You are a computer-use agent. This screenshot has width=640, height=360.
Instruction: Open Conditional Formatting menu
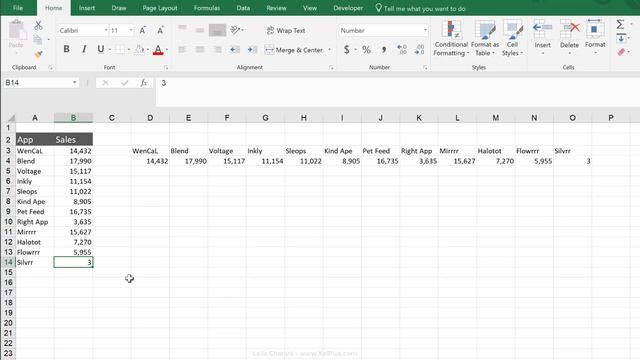click(451, 39)
